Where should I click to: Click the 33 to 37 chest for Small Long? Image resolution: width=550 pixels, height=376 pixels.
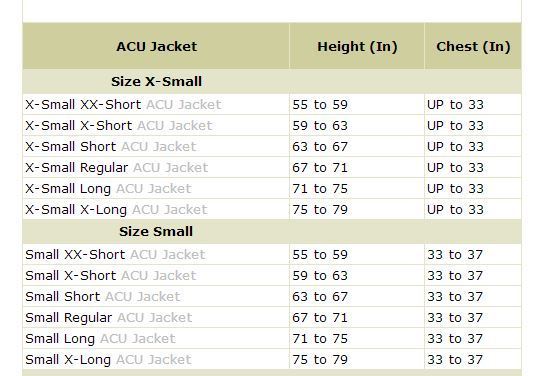[x=455, y=339]
